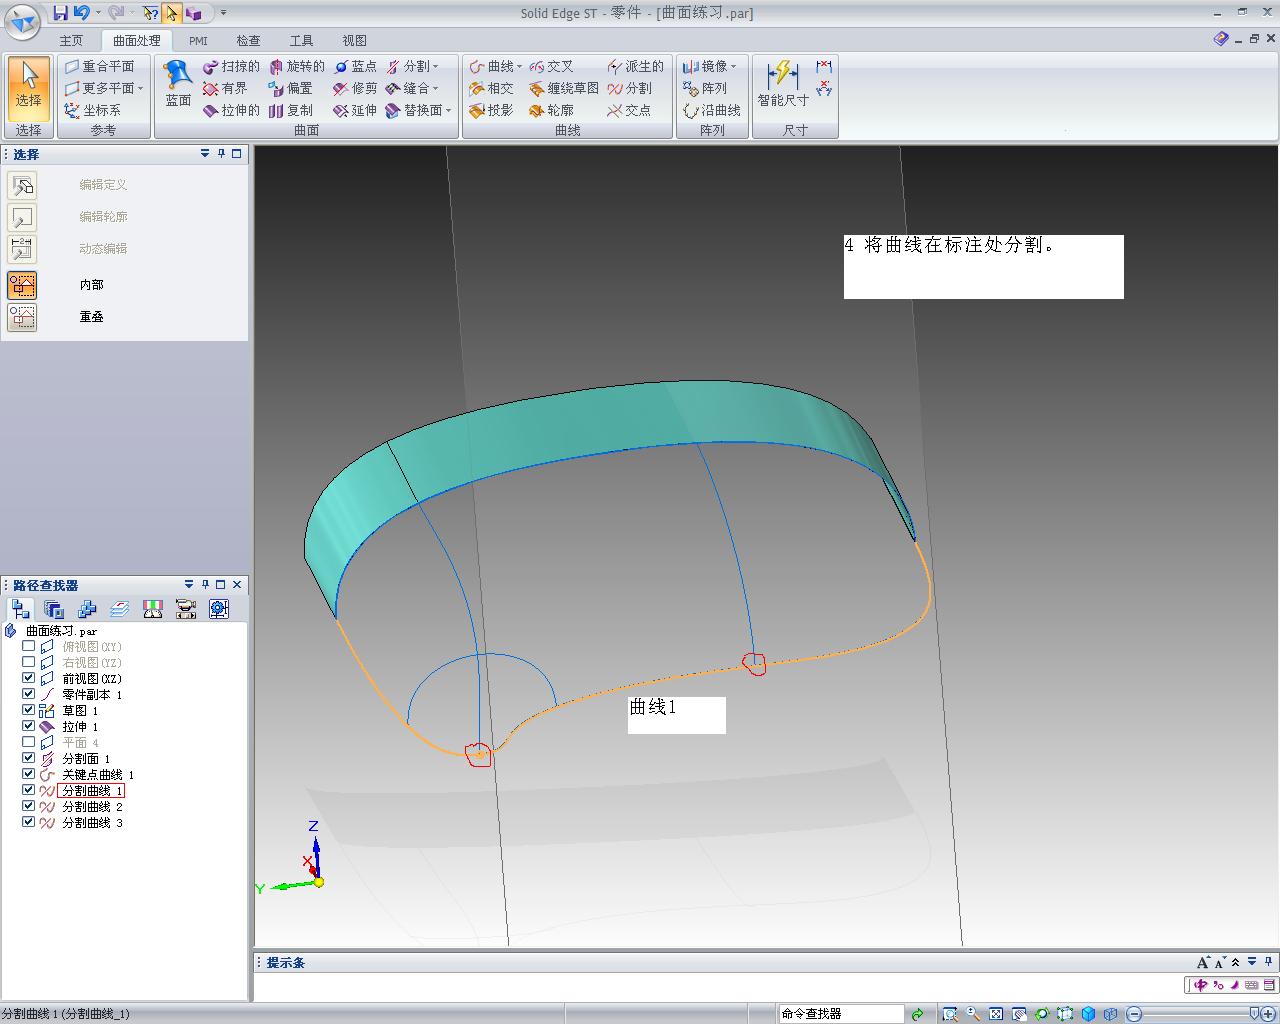
Task: Click the fit view icon in status bar
Action: click(x=996, y=1014)
